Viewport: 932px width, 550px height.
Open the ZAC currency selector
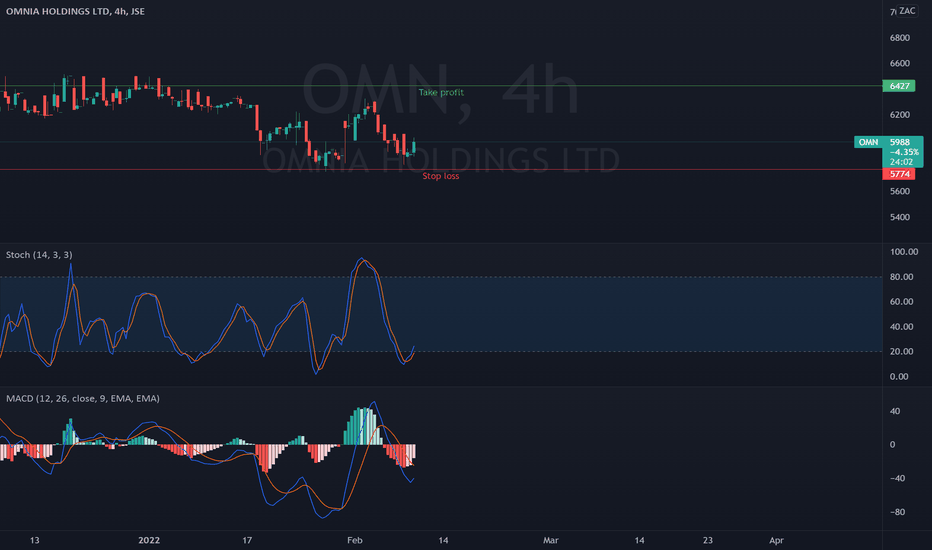point(907,11)
